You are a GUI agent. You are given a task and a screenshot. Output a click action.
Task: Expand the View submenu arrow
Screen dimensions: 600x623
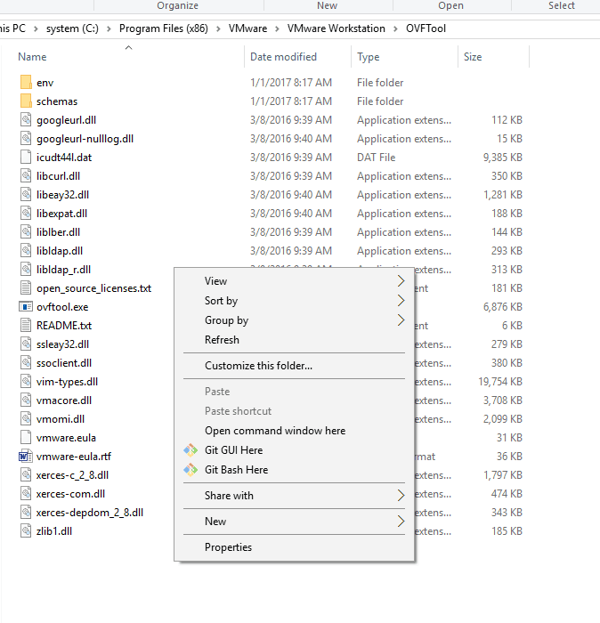pyautogui.click(x=401, y=281)
